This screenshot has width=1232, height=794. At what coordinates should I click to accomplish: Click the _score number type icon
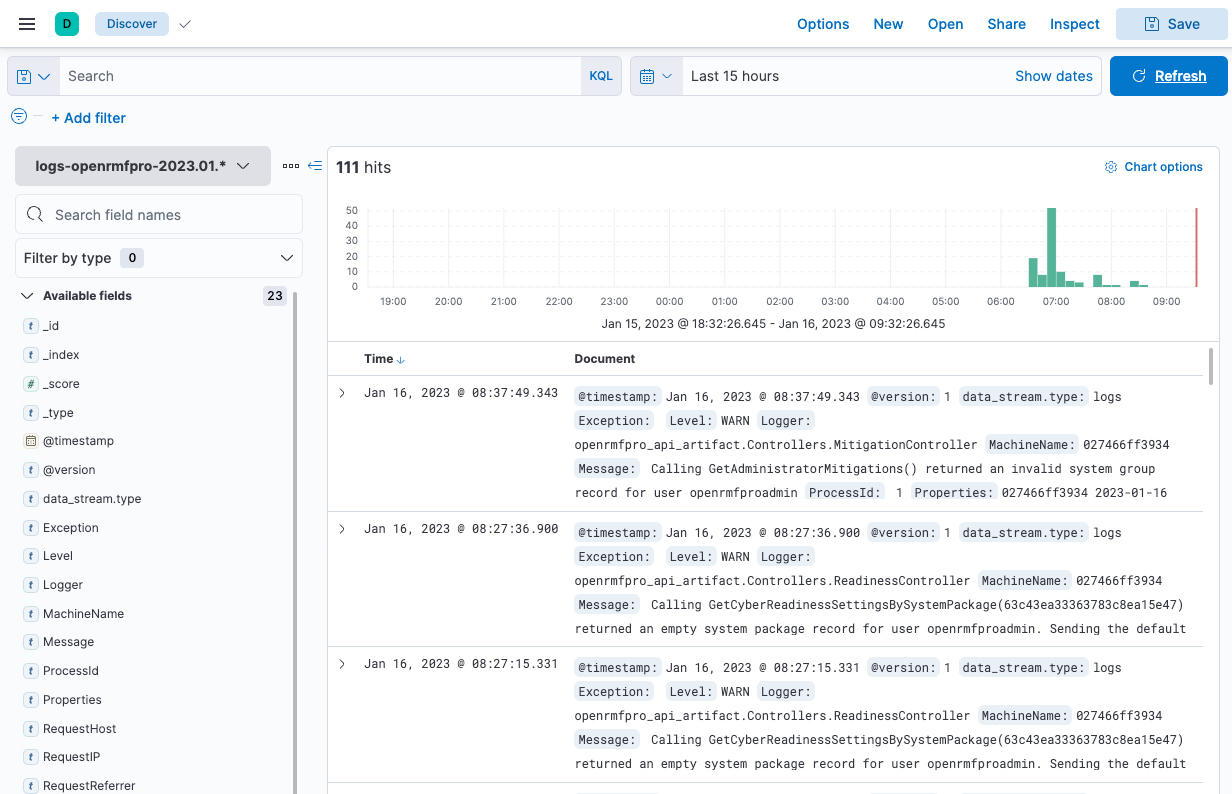coord(31,384)
